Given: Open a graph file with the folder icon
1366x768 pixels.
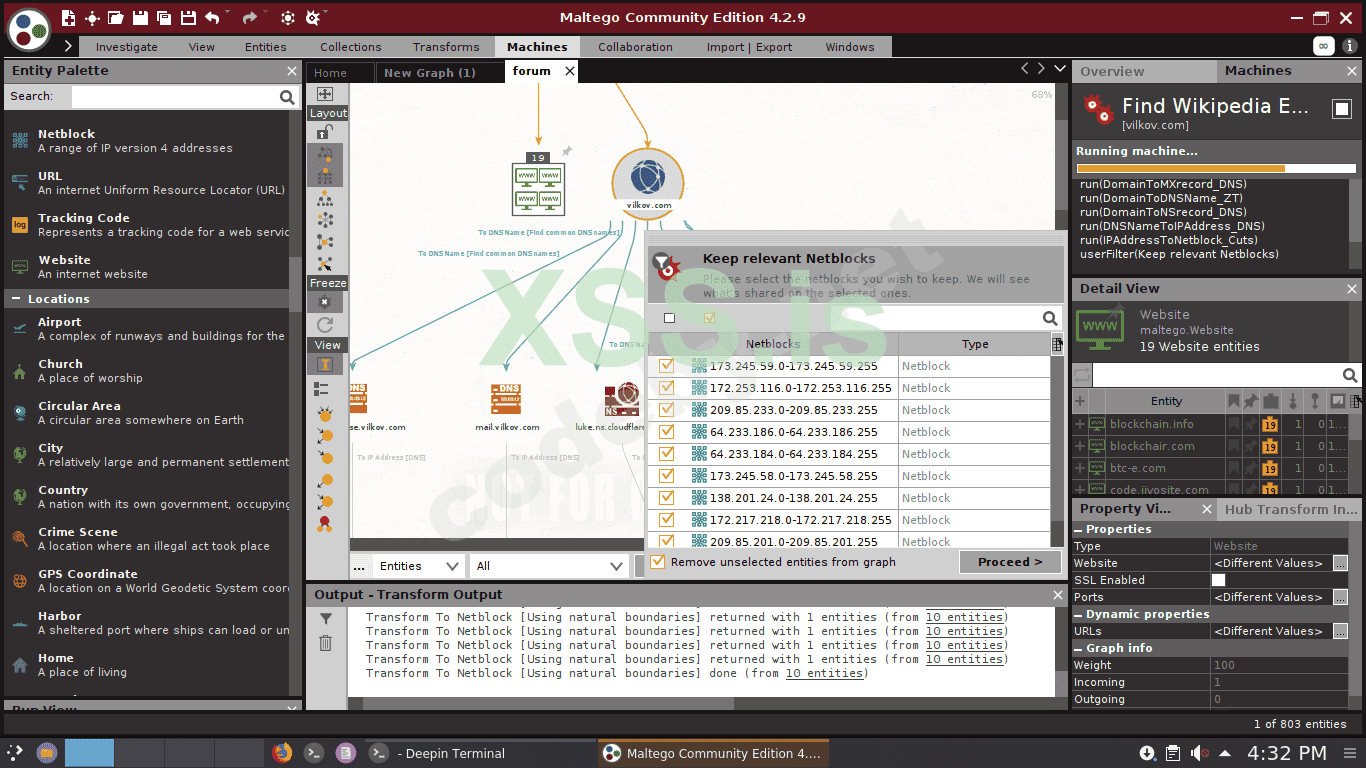Looking at the screenshot, I should [x=116, y=18].
